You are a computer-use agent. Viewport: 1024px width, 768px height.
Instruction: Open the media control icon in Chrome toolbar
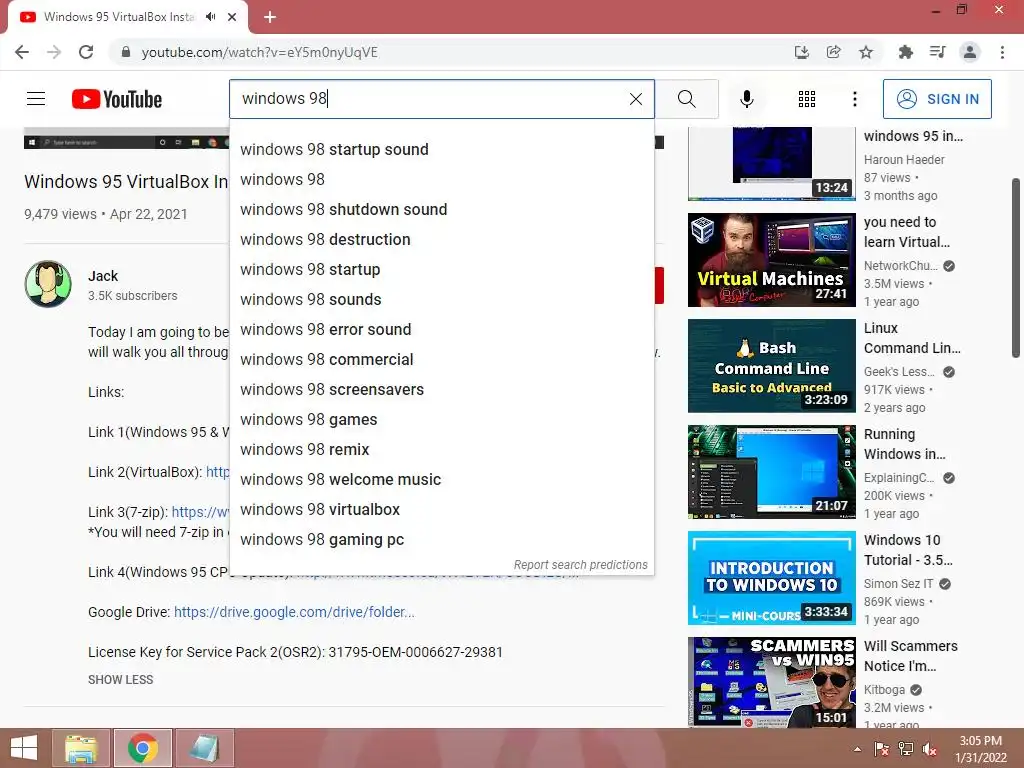pyautogui.click(x=938, y=52)
